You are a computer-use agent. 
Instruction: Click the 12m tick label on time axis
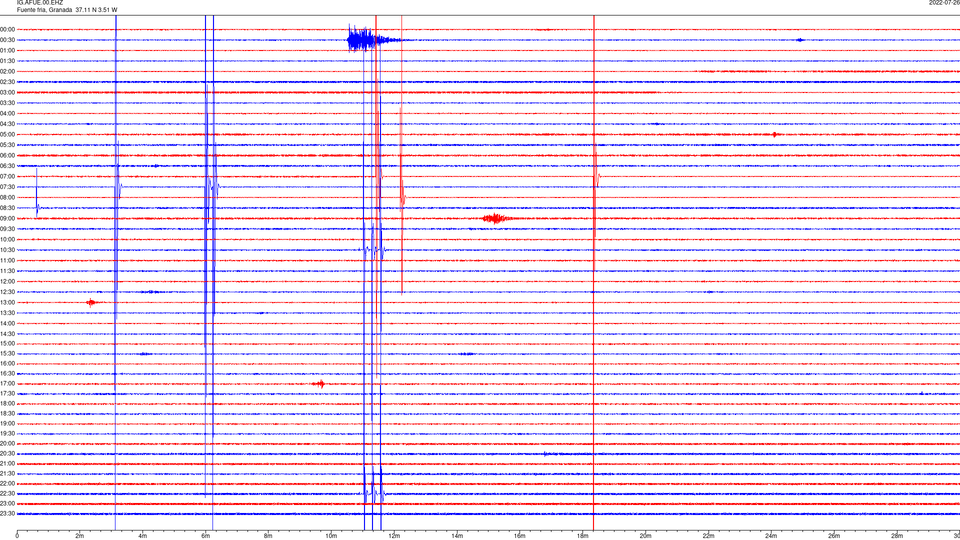point(394,536)
